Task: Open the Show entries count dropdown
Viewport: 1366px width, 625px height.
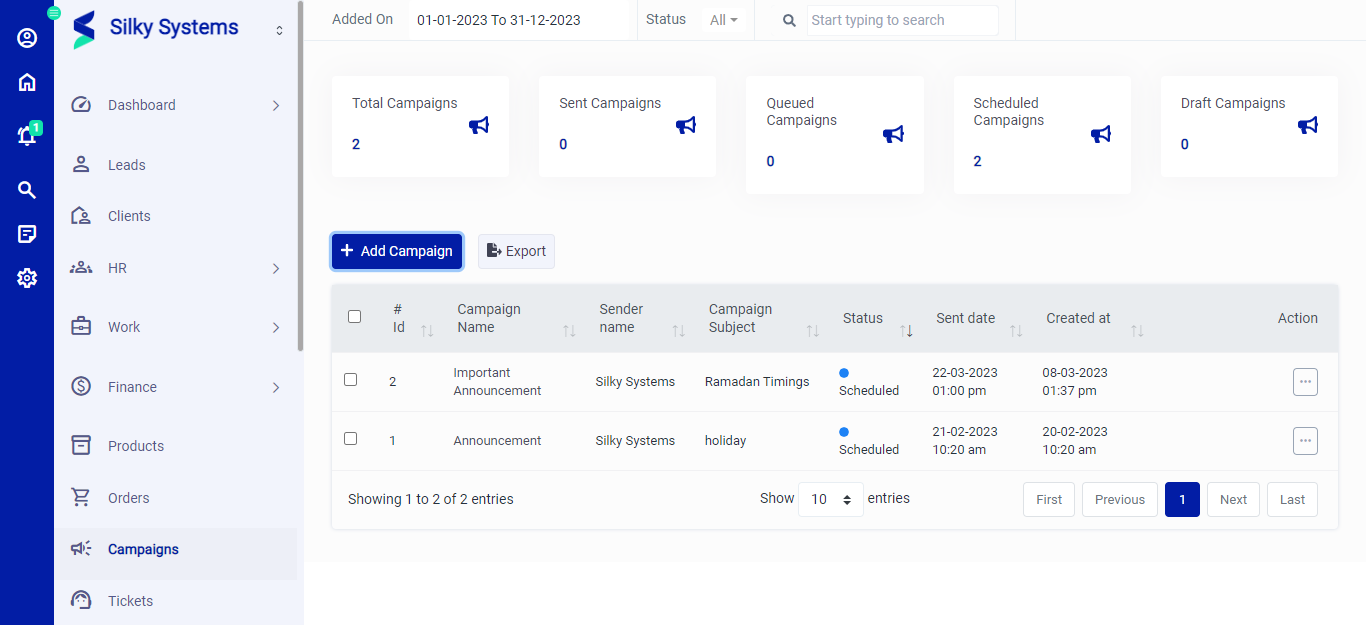Action: tap(830, 498)
